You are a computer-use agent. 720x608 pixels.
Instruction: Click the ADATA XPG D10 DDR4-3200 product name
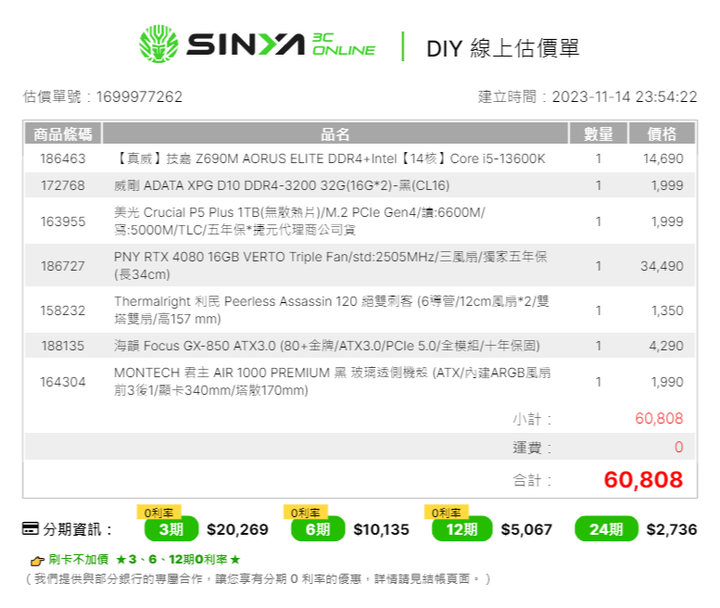click(282, 186)
